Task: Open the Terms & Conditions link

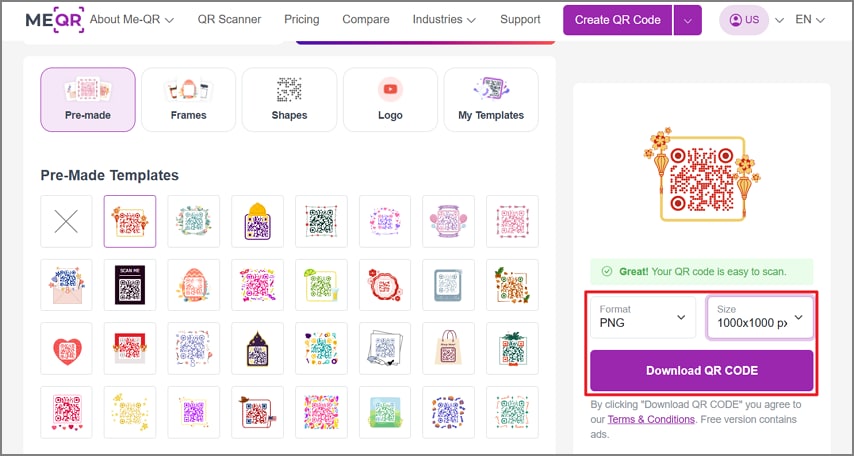Action: (651, 419)
